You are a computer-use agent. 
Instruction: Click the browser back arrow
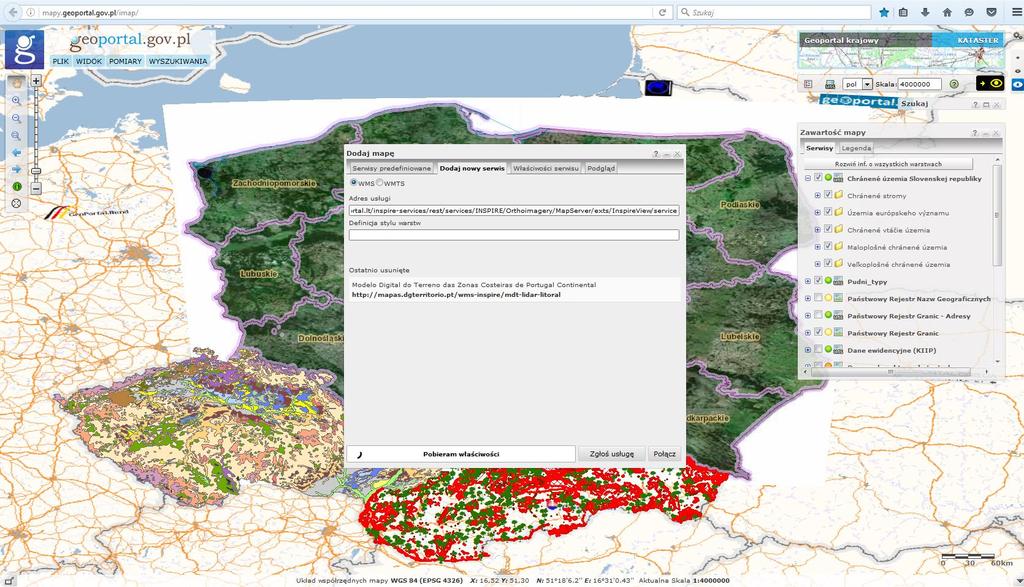pyautogui.click(x=13, y=12)
